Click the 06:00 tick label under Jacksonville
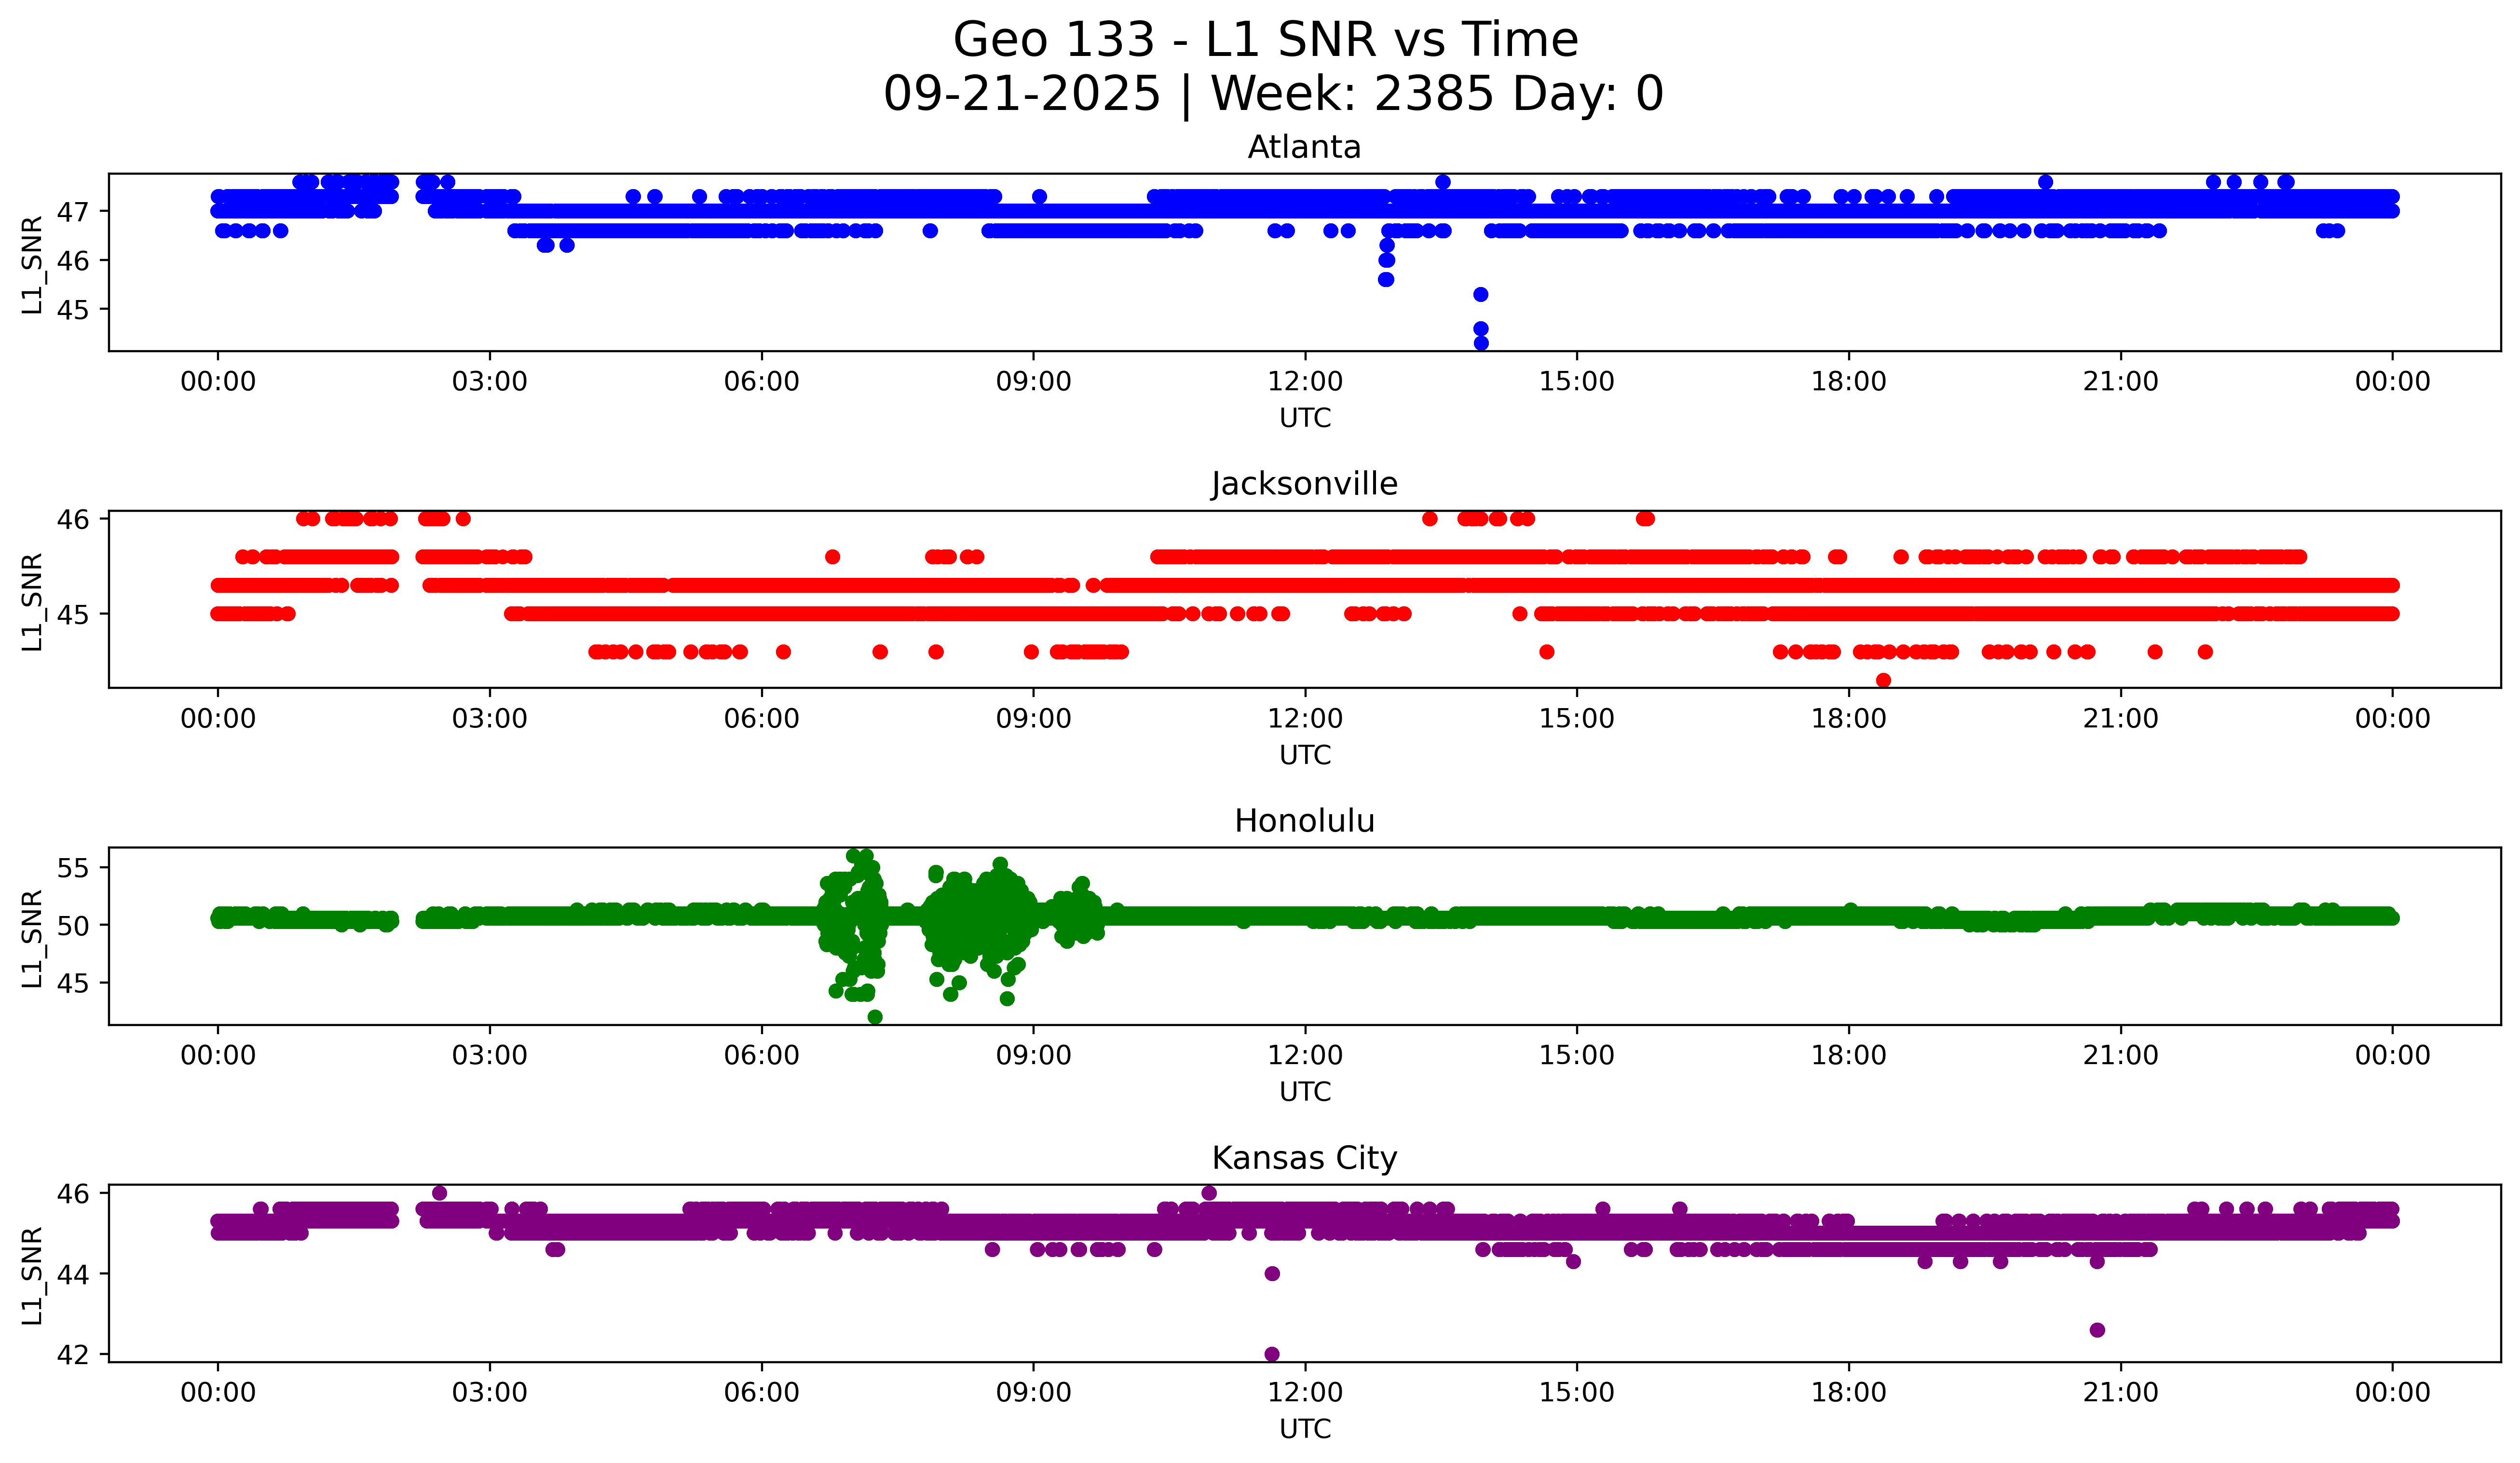 tap(761, 719)
